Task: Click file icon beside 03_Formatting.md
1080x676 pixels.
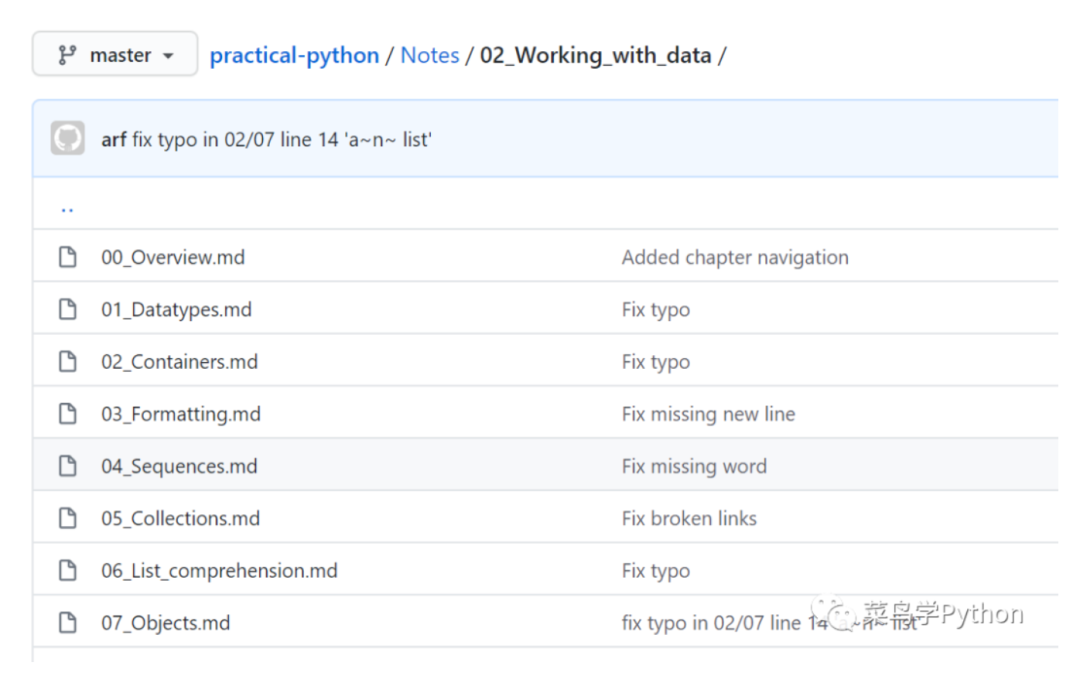Action: pyautogui.click(x=68, y=414)
